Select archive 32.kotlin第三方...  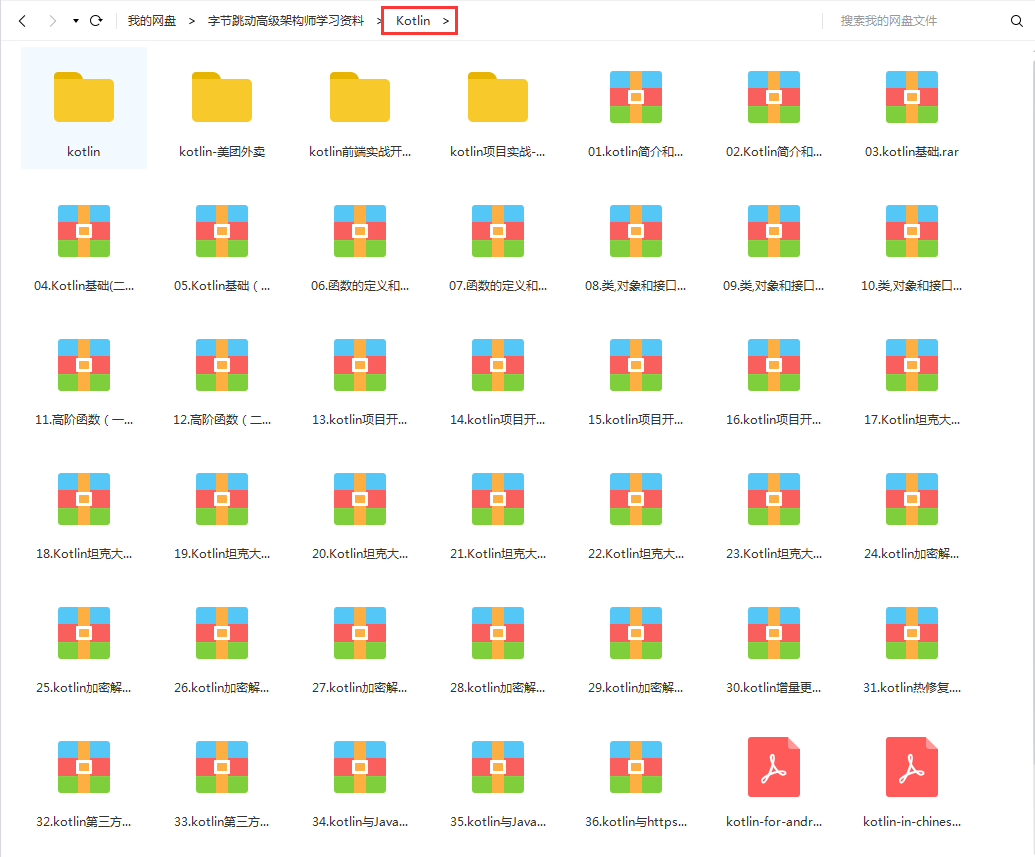tap(84, 778)
